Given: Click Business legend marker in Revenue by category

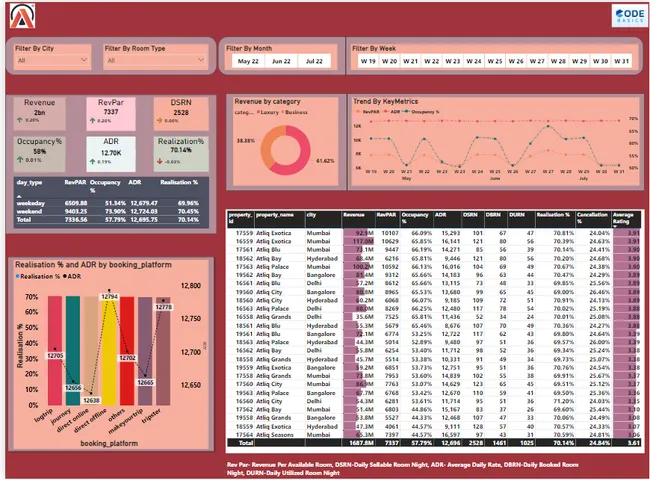Looking at the screenshot, I should [x=282, y=112].
